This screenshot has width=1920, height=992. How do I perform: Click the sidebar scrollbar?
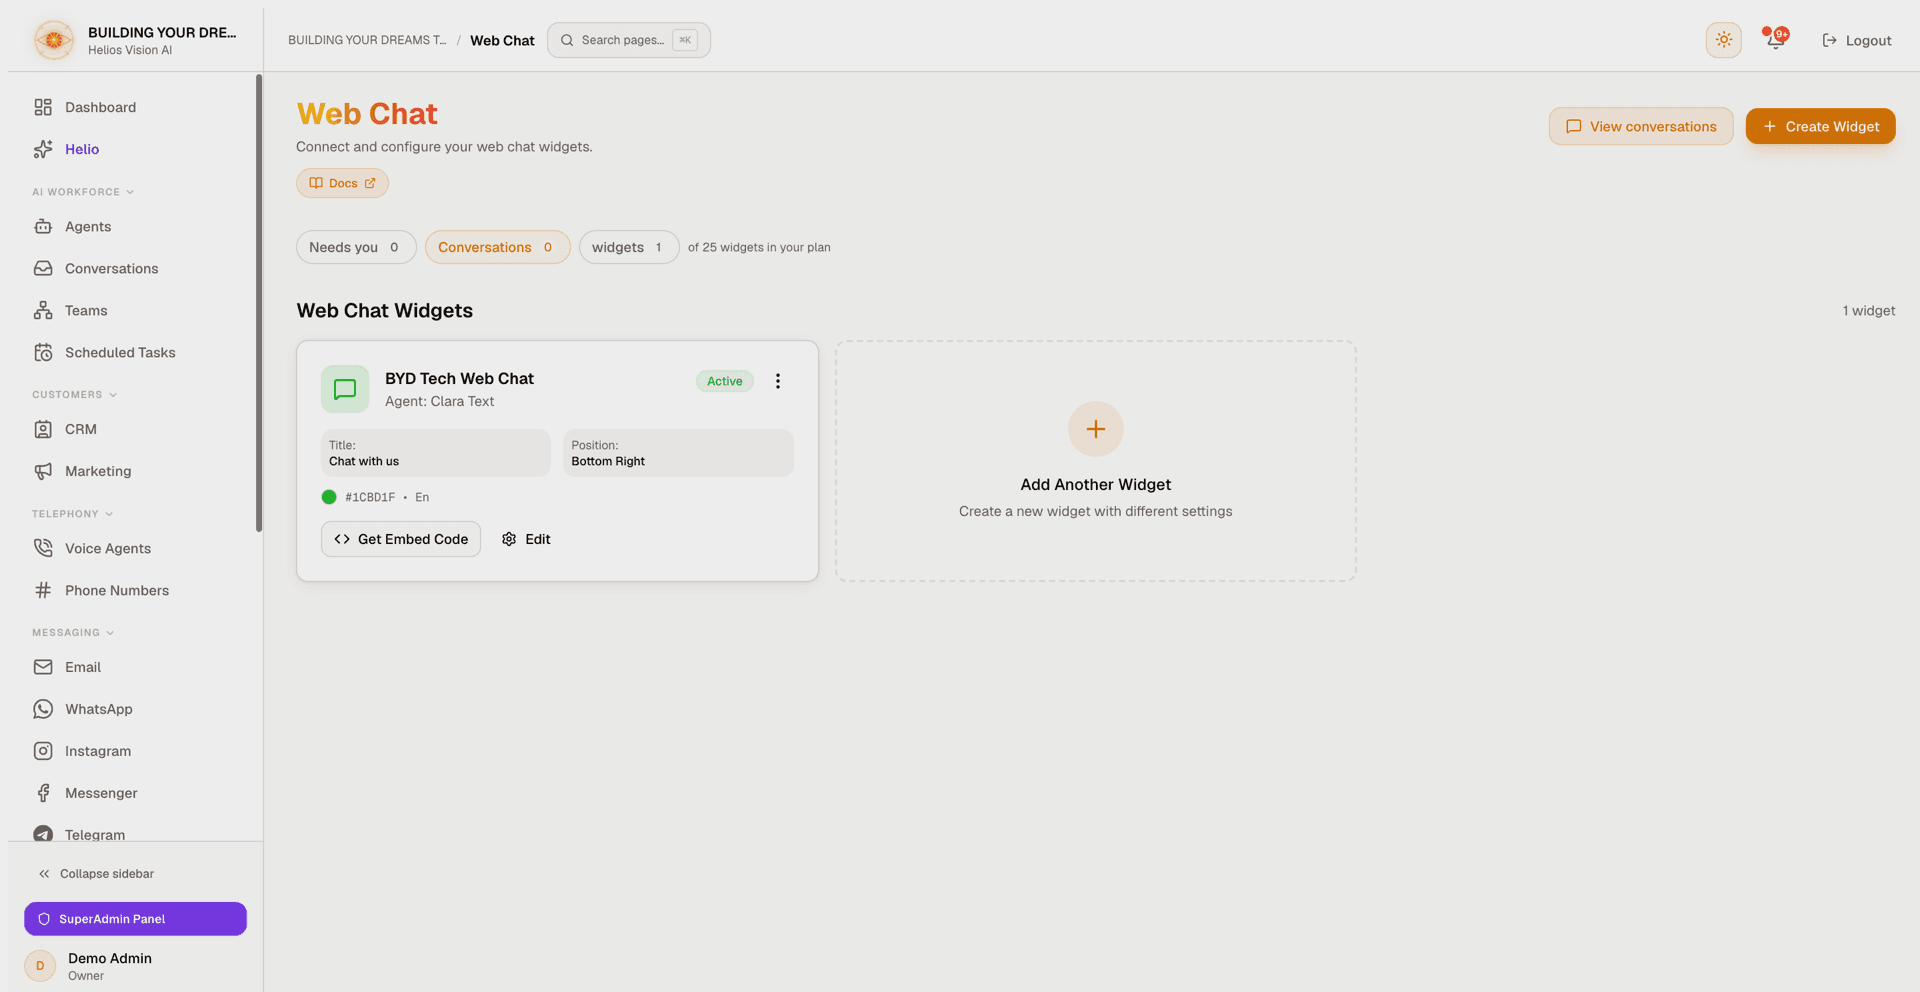[x=259, y=303]
